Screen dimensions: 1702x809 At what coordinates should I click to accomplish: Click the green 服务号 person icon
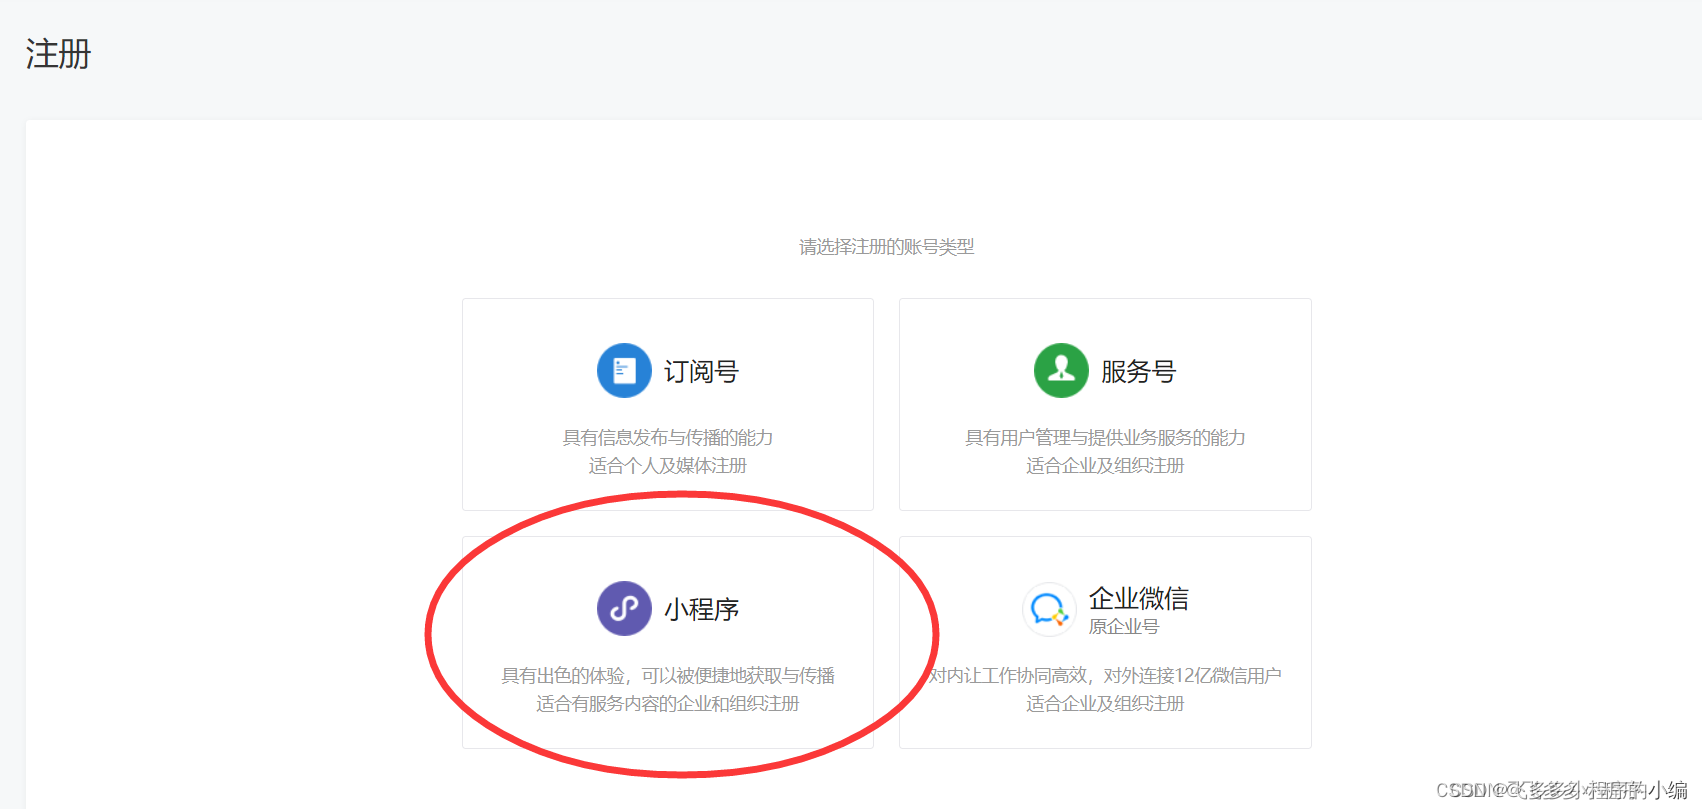1061,370
